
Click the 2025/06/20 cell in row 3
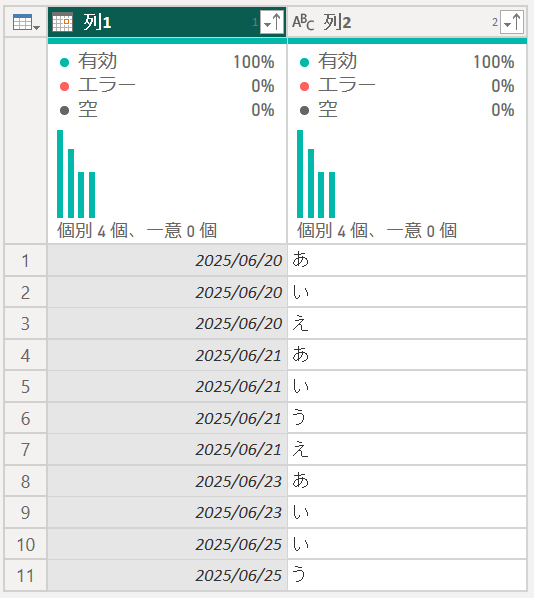167,323
